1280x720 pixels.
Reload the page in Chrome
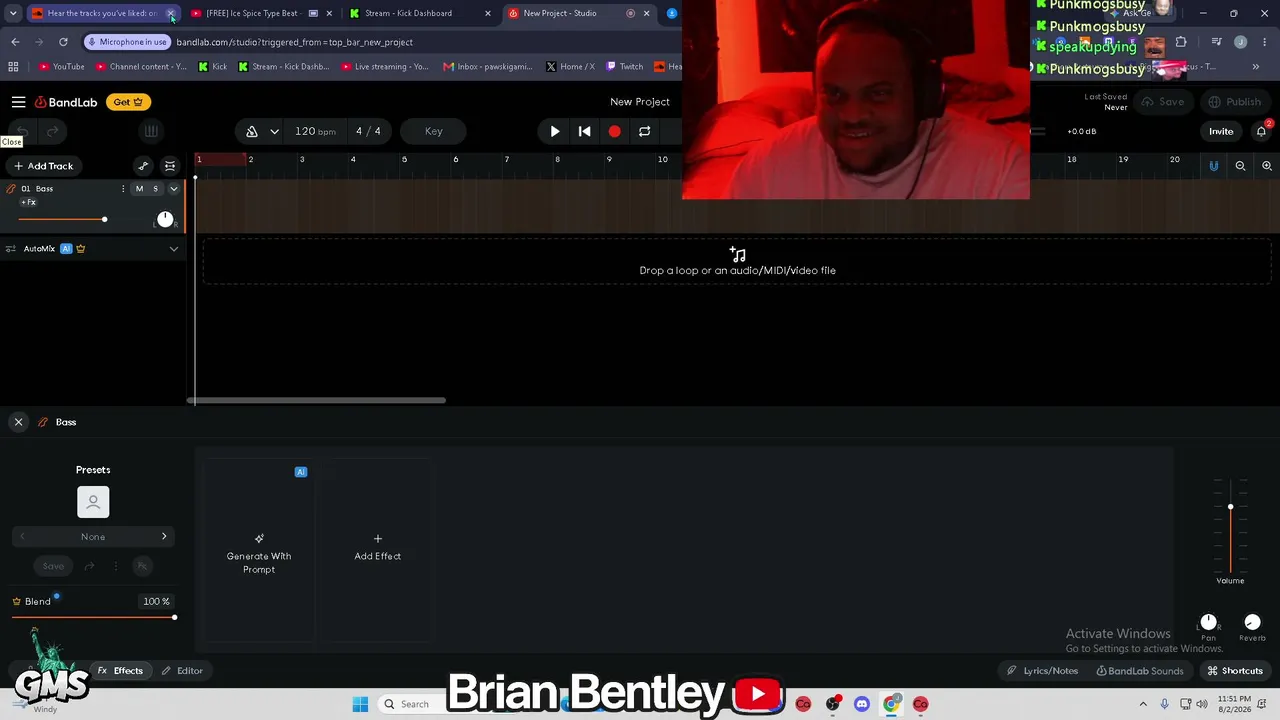pyautogui.click(x=63, y=42)
